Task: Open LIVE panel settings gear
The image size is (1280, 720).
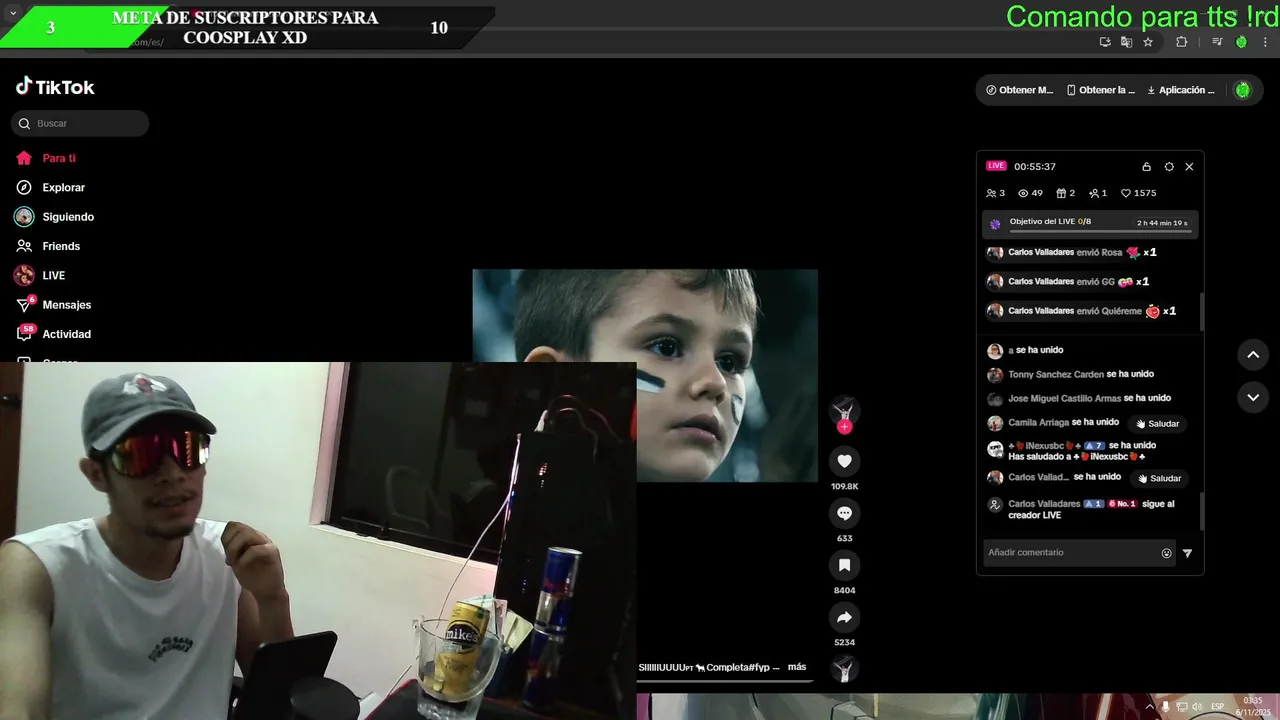Action: point(1169,167)
